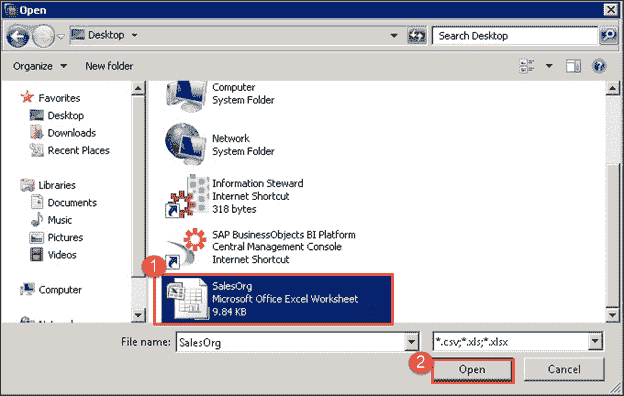Open the address bar history dropdown
The image size is (624, 396).
(x=394, y=35)
